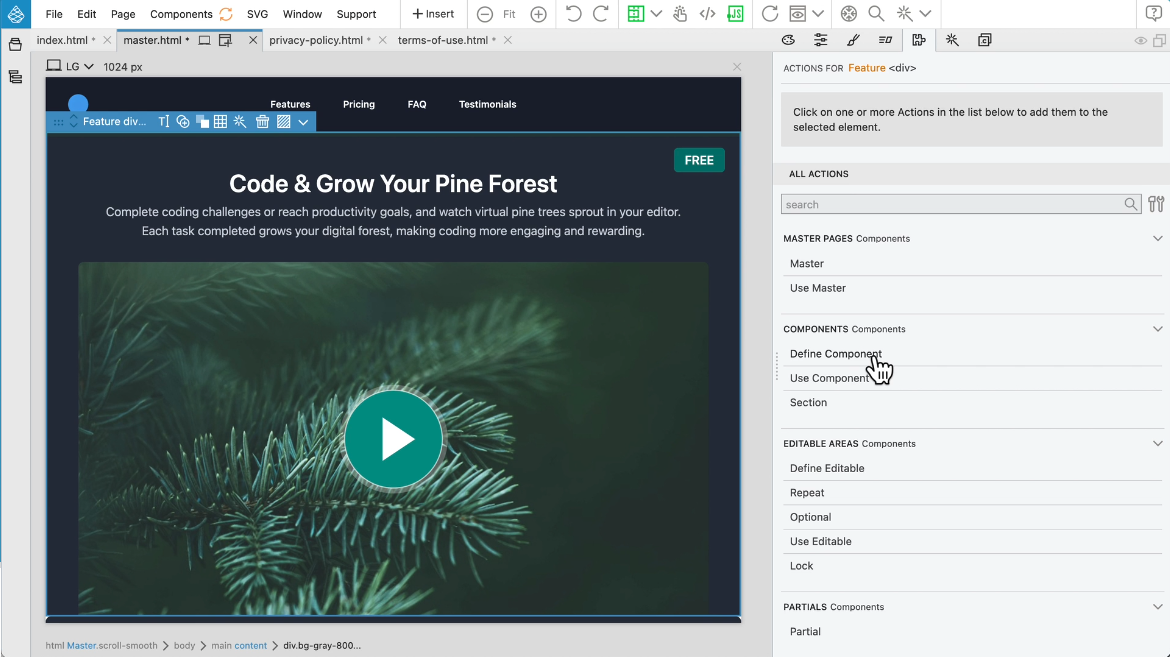The height and width of the screenshot is (657, 1170).
Task: Collapse the Editable Areas section
Action: pyautogui.click(x=1157, y=443)
